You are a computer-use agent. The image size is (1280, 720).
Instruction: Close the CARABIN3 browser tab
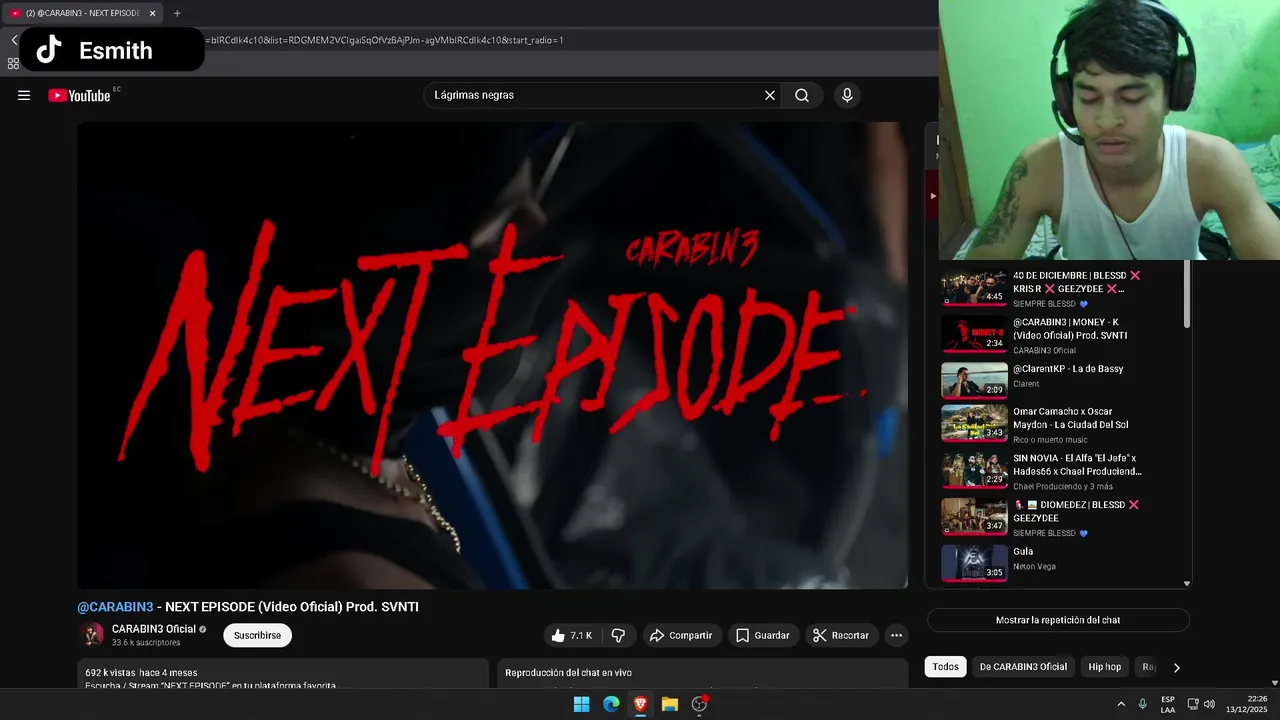(x=152, y=13)
